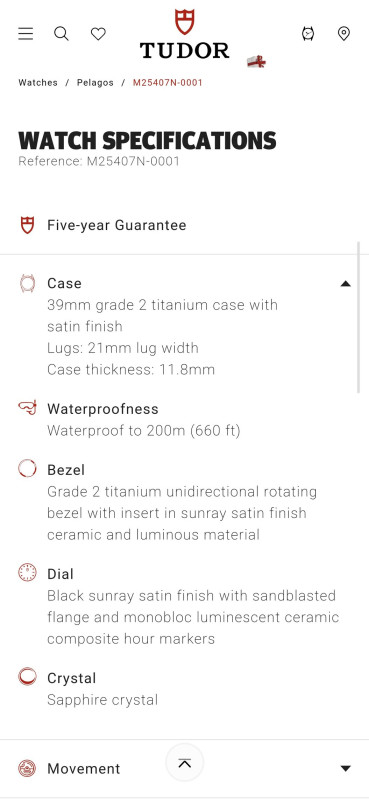Open search with magnifier icon
This screenshot has height=800, width=369.
pos(61,34)
